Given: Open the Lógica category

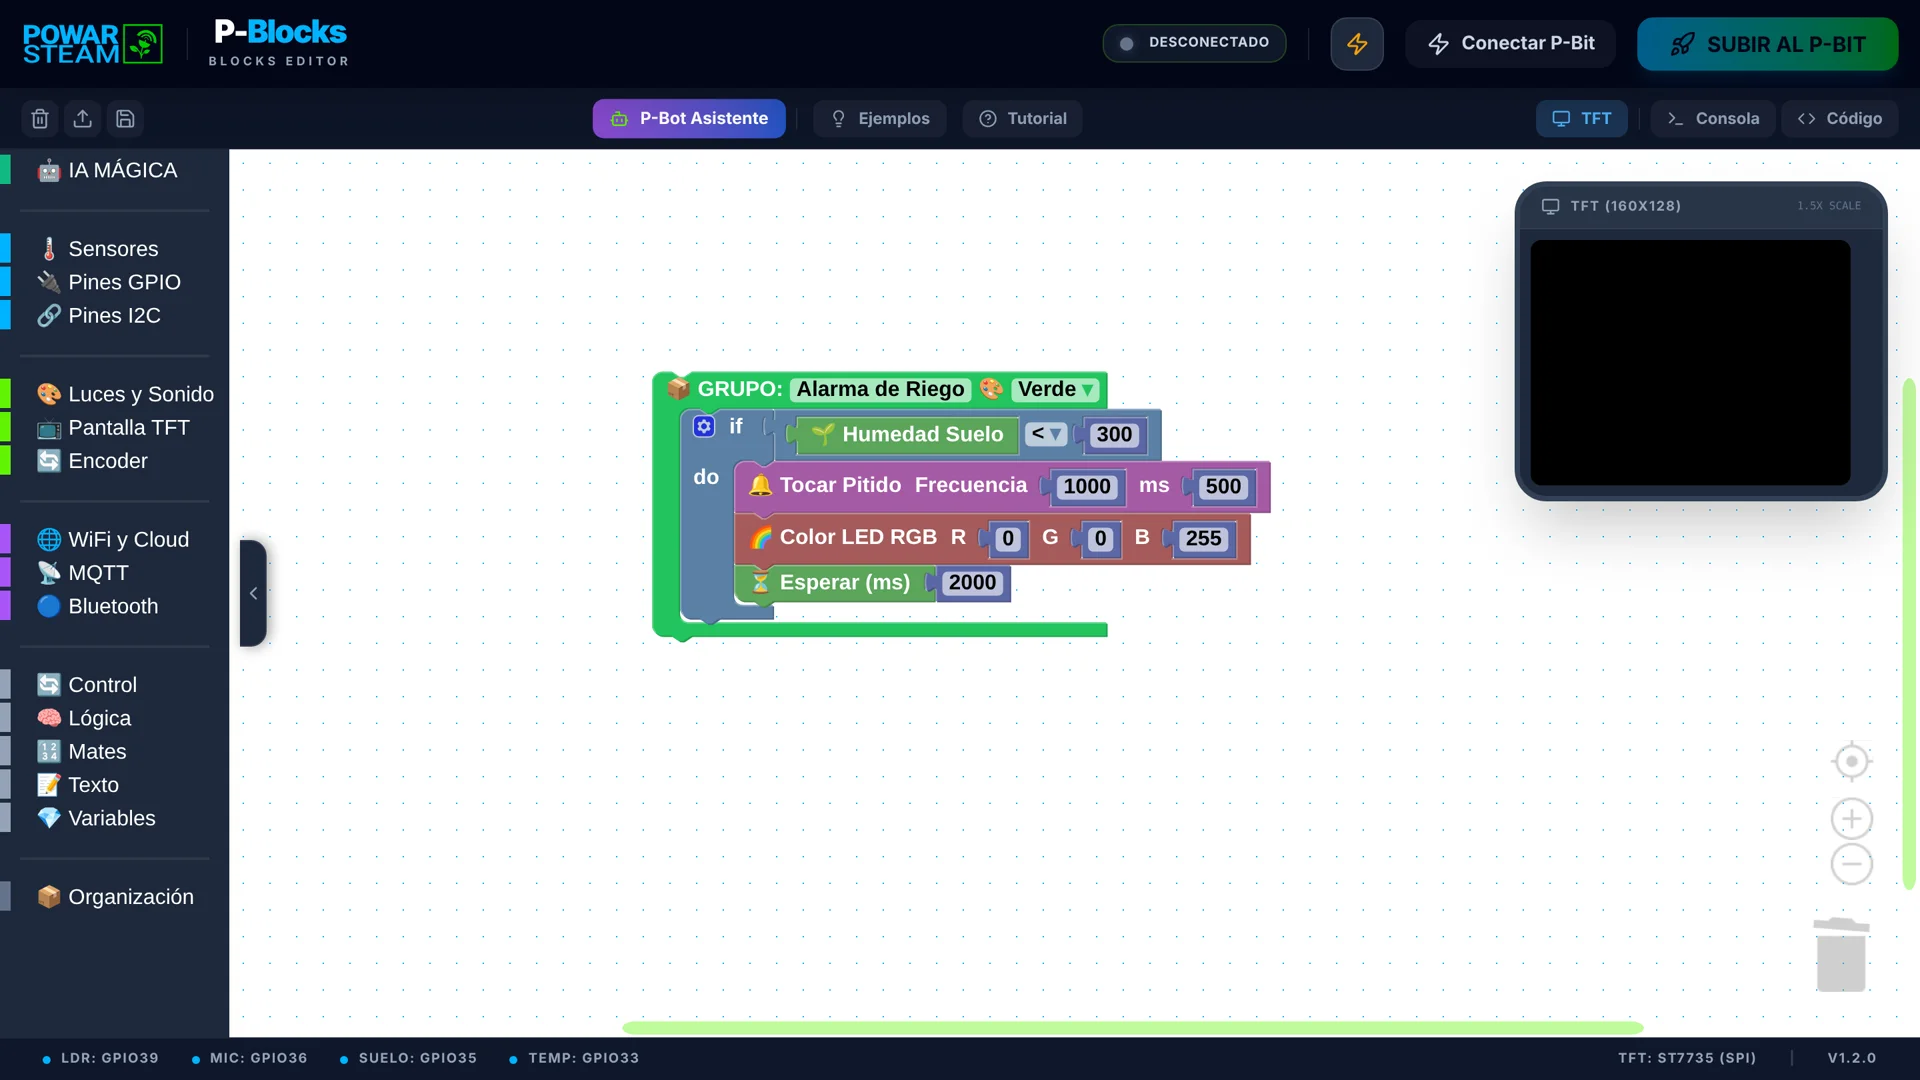Looking at the screenshot, I should (x=99, y=718).
